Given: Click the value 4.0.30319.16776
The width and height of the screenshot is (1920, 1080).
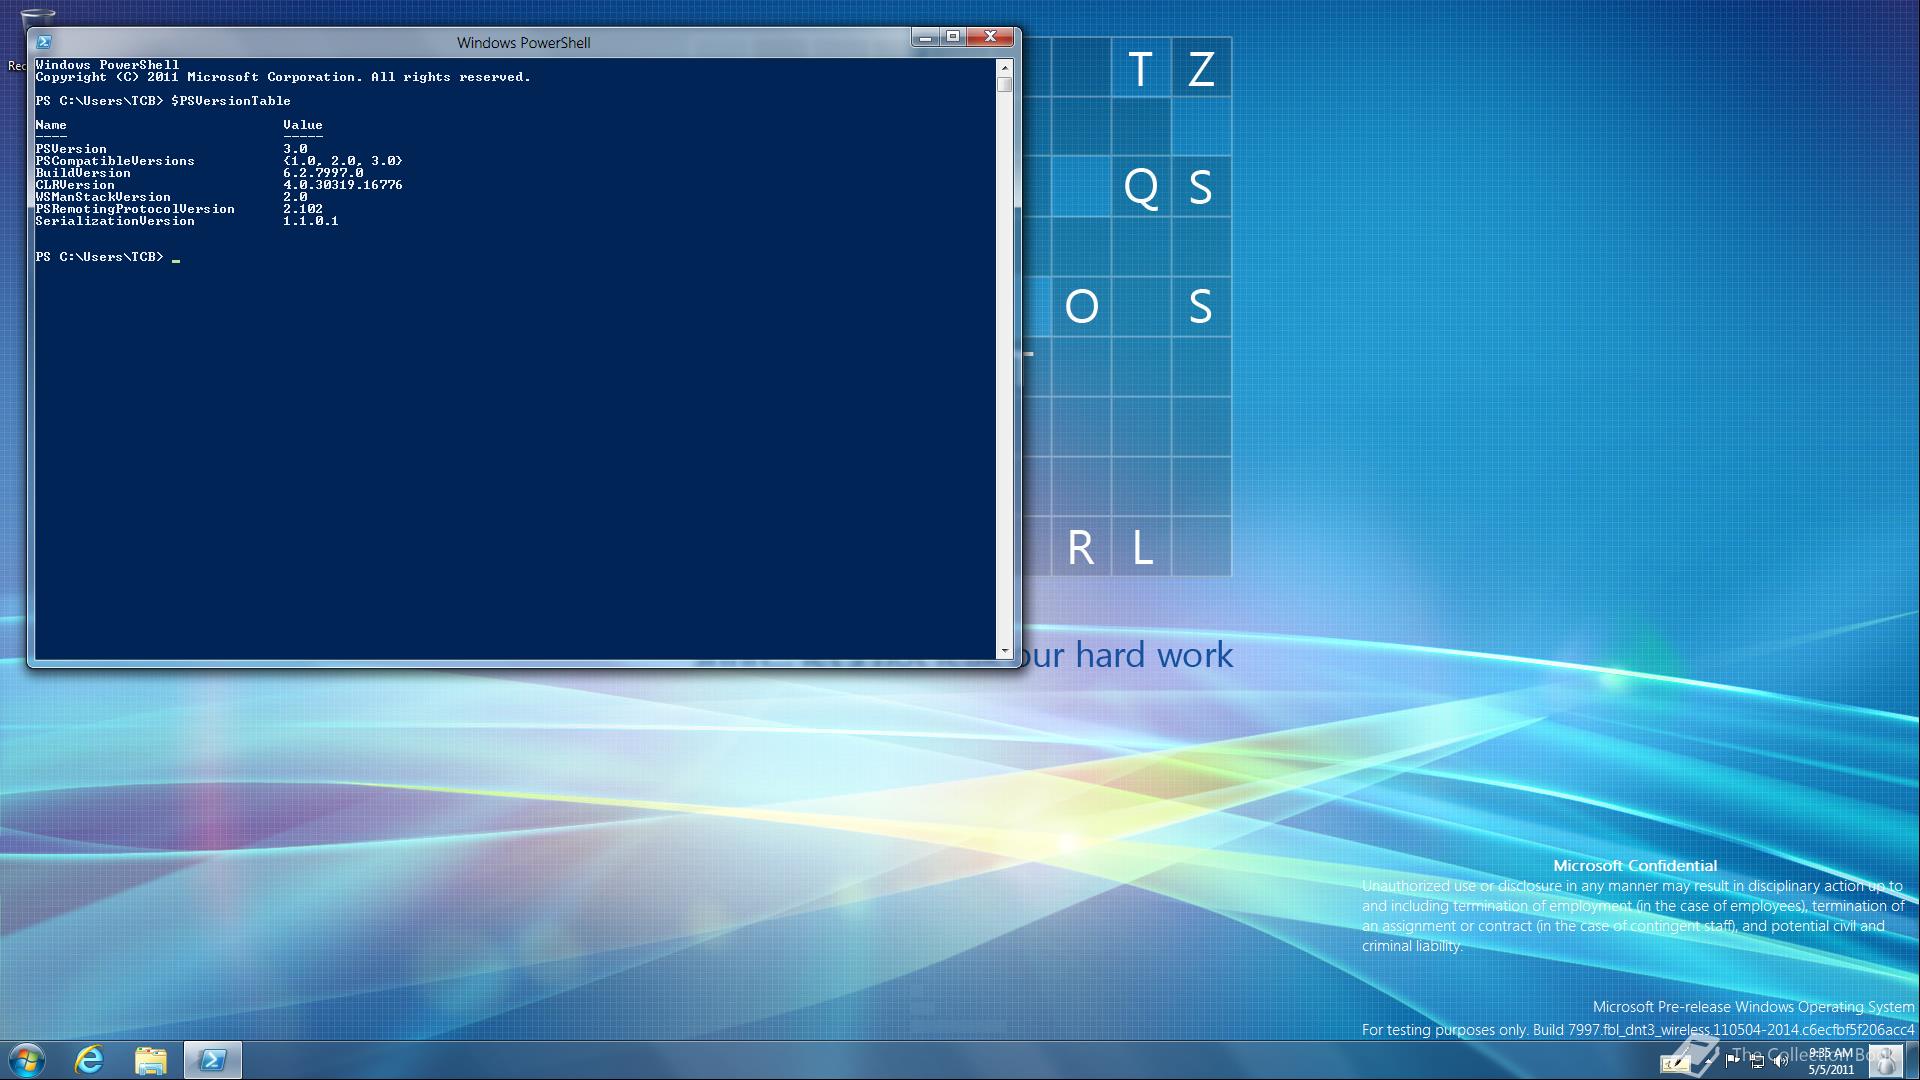Looking at the screenshot, I should (343, 185).
